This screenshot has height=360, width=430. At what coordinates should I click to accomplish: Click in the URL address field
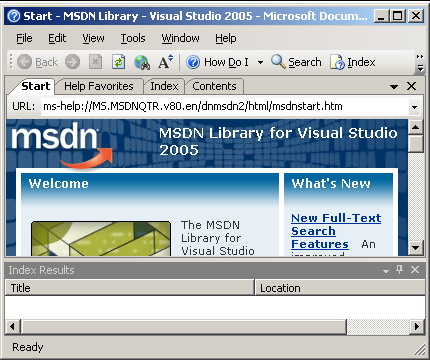tap(225, 107)
